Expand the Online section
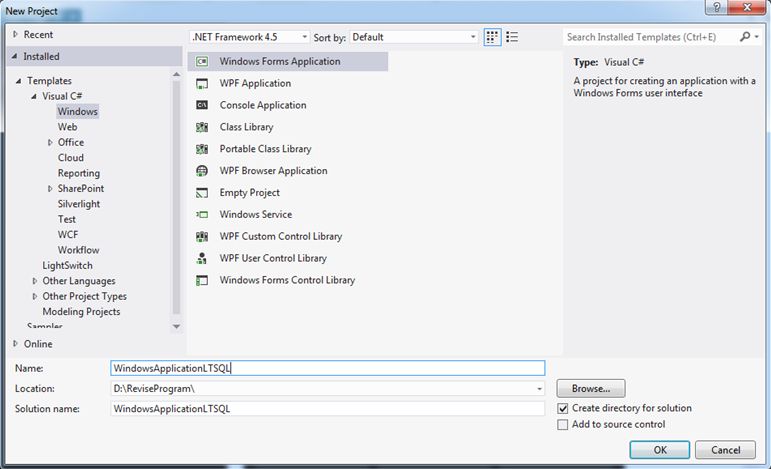This screenshot has height=469, width=771. pos(15,344)
